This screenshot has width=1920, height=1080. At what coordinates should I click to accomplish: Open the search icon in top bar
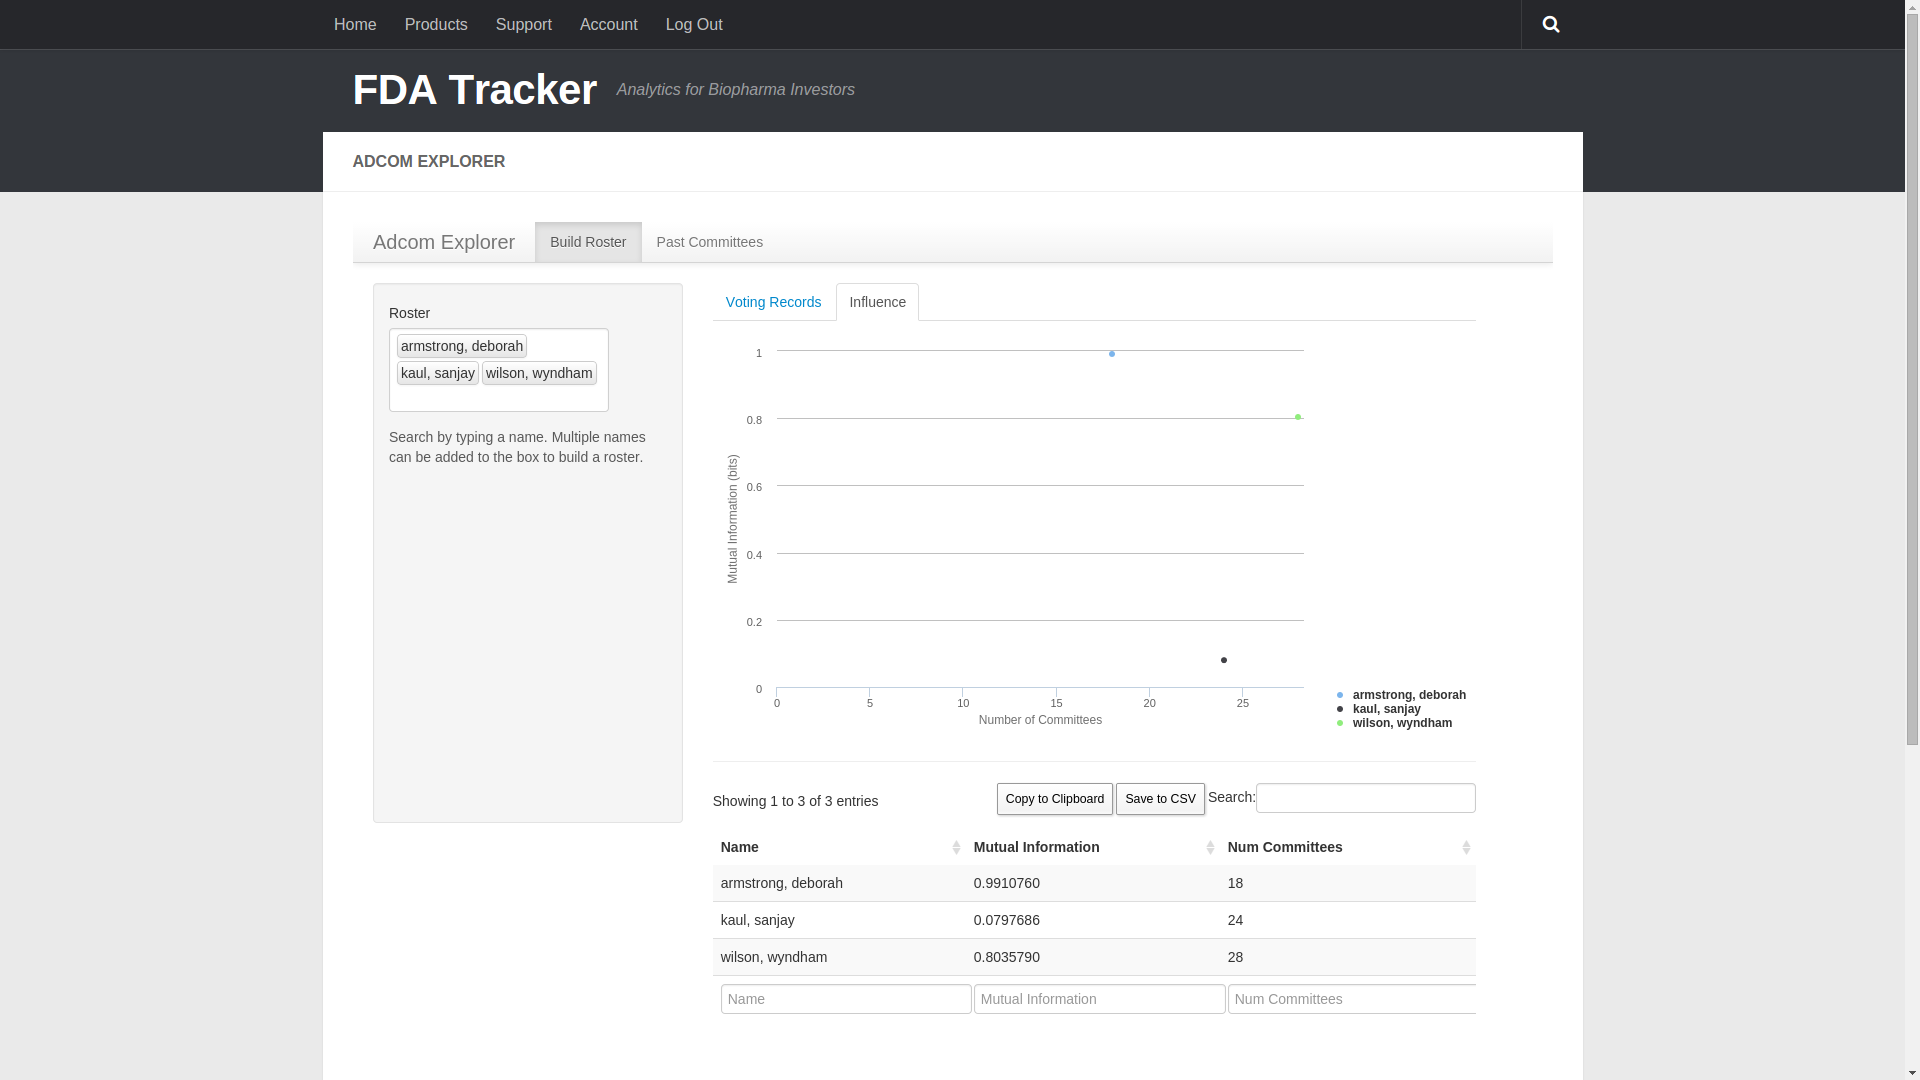point(1551,24)
